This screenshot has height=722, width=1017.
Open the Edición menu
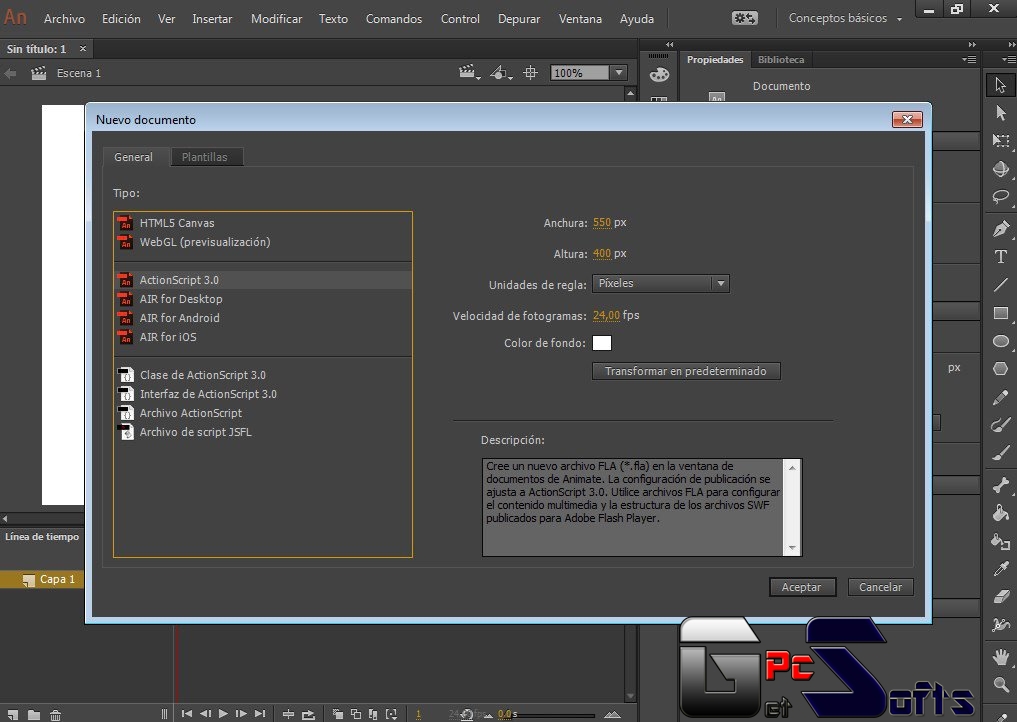[x=121, y=19]
